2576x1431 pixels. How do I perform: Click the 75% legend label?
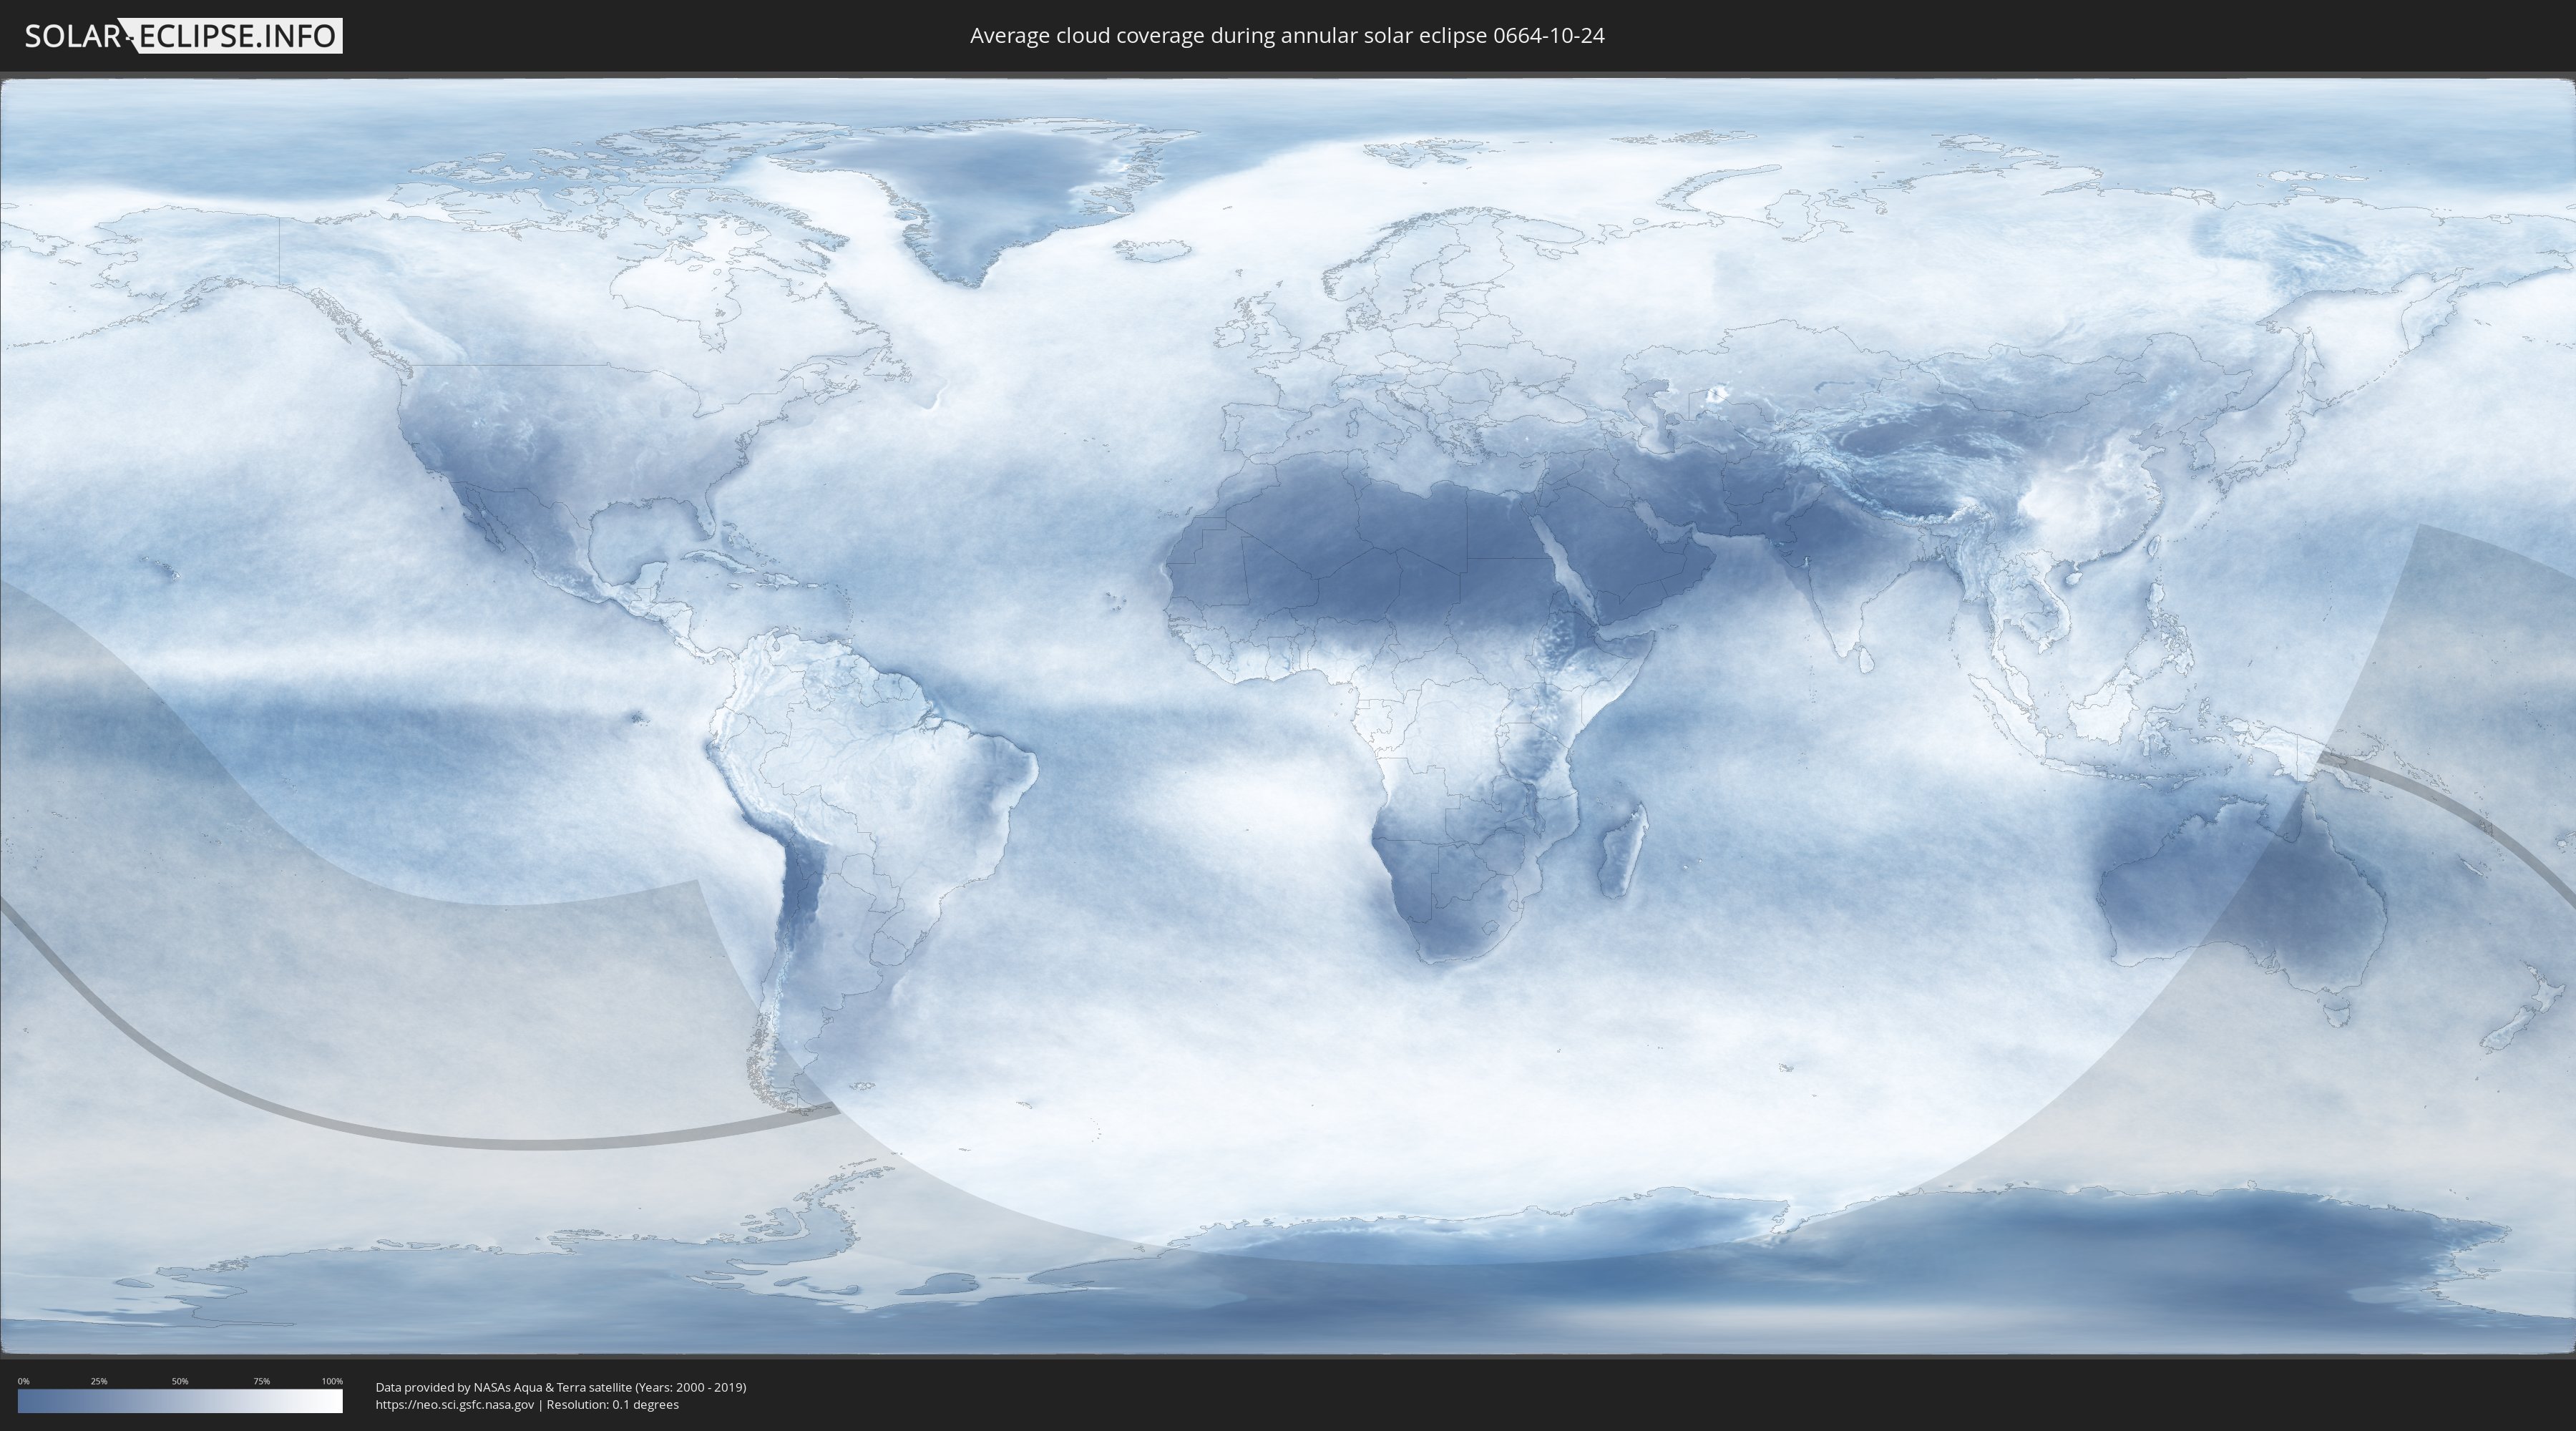[261, 1381]
